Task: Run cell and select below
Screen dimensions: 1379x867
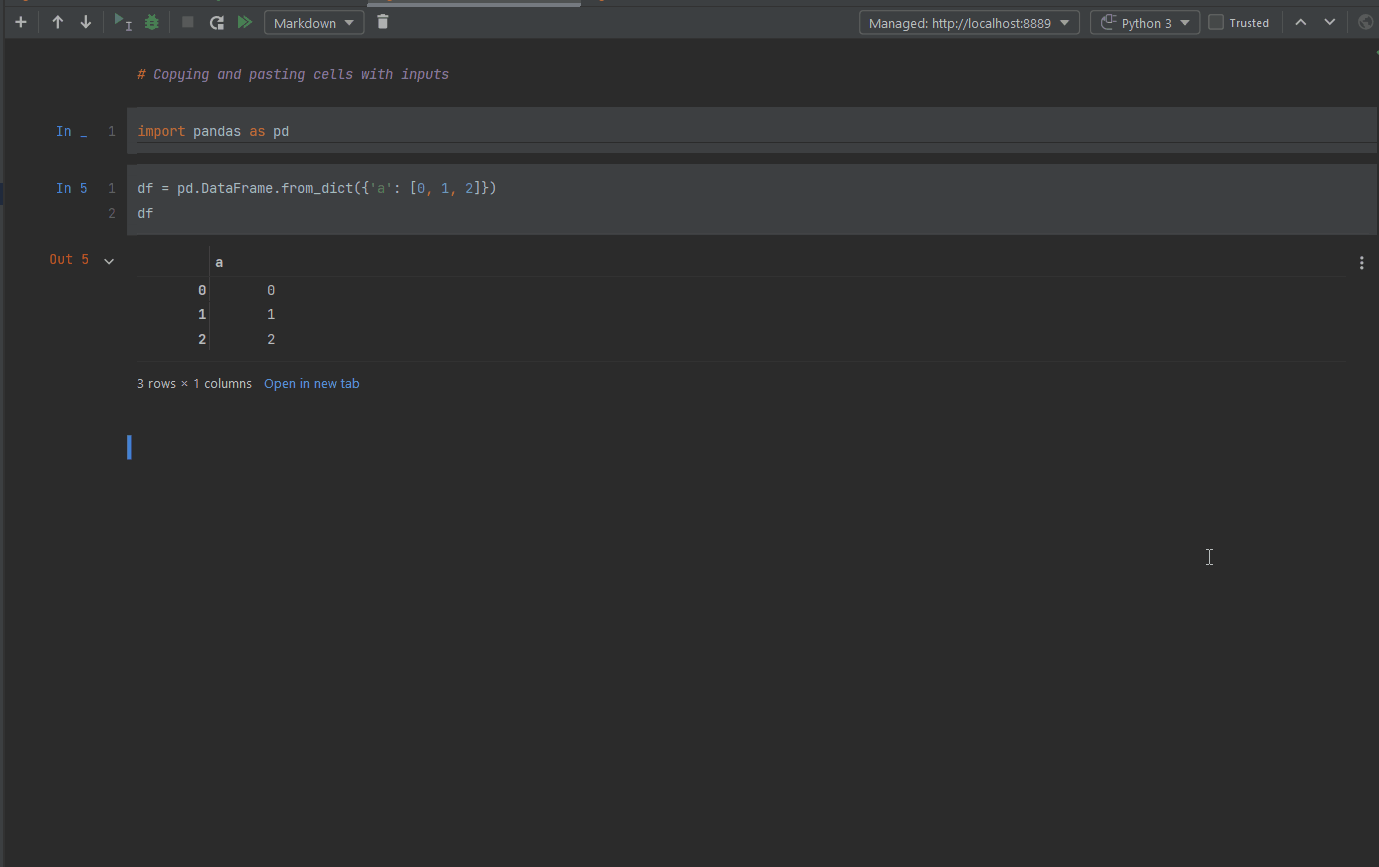Action: (x=123, y=22)
